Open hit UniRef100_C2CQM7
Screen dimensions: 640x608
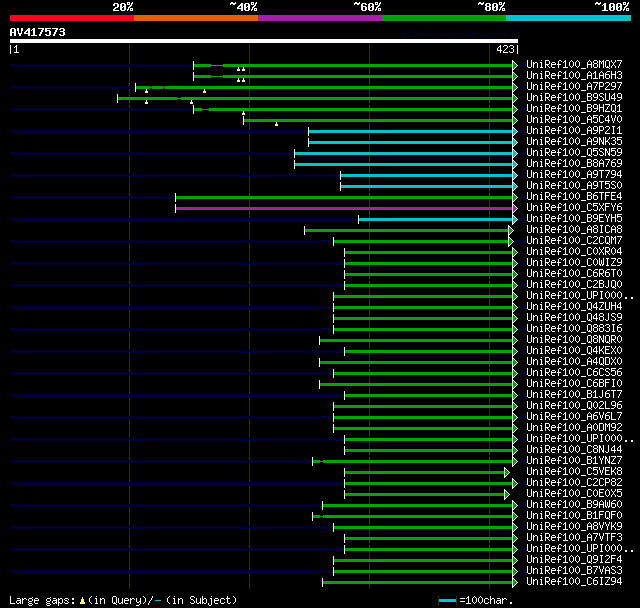pos(574,241)
